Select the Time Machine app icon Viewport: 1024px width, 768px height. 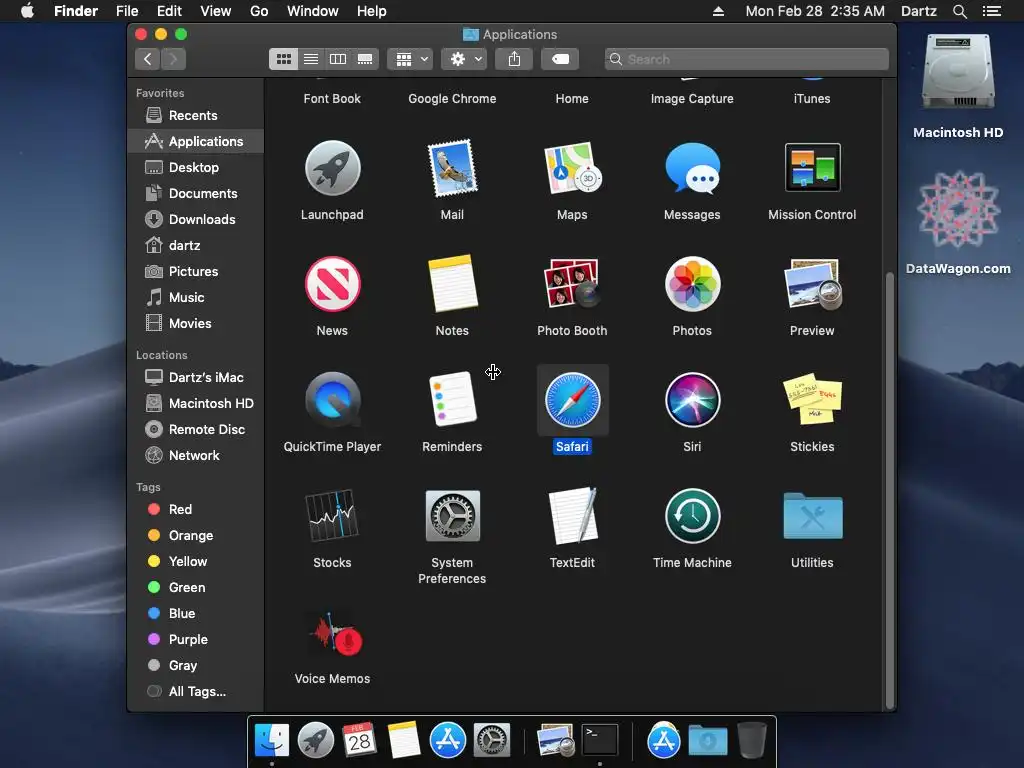click(692, 516)
